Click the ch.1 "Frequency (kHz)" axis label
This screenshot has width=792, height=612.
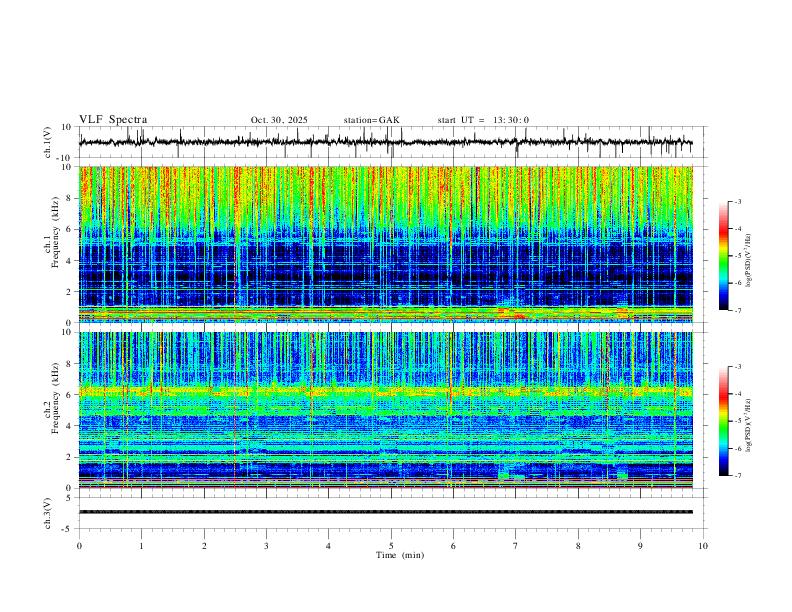pyautogui.click(x=55, y=232)
